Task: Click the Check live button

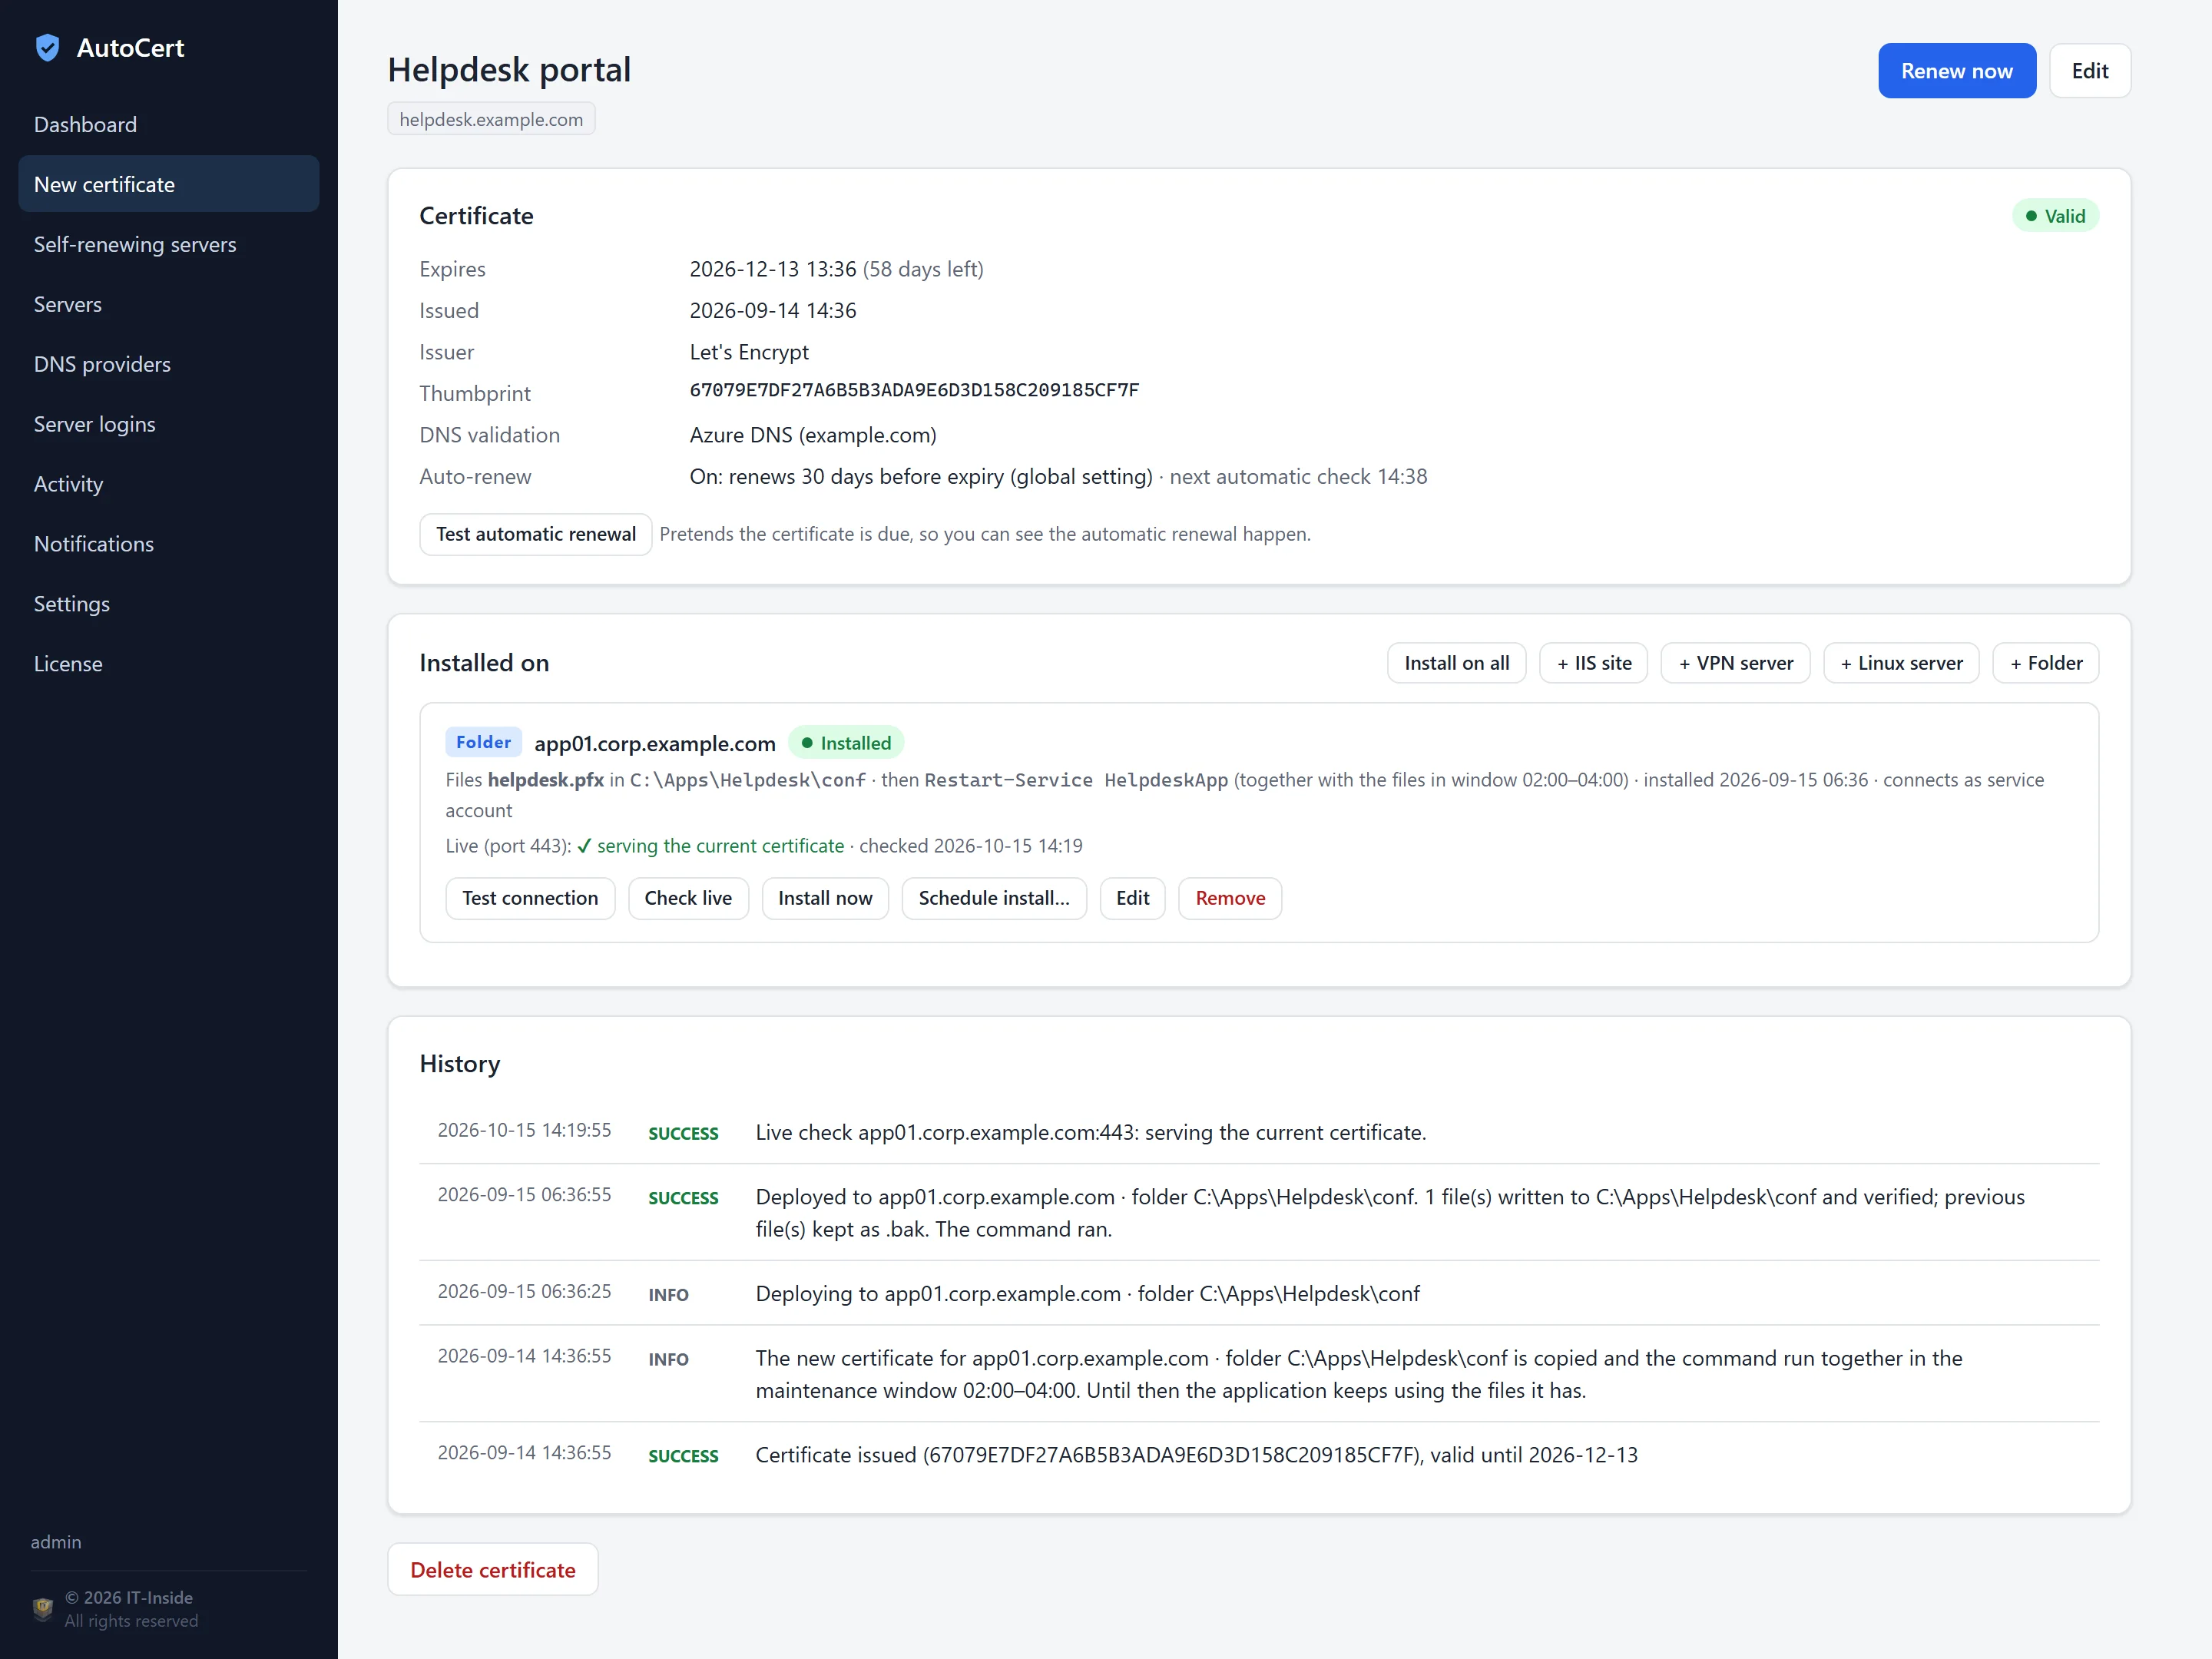Action: click(x=688, y=898)
